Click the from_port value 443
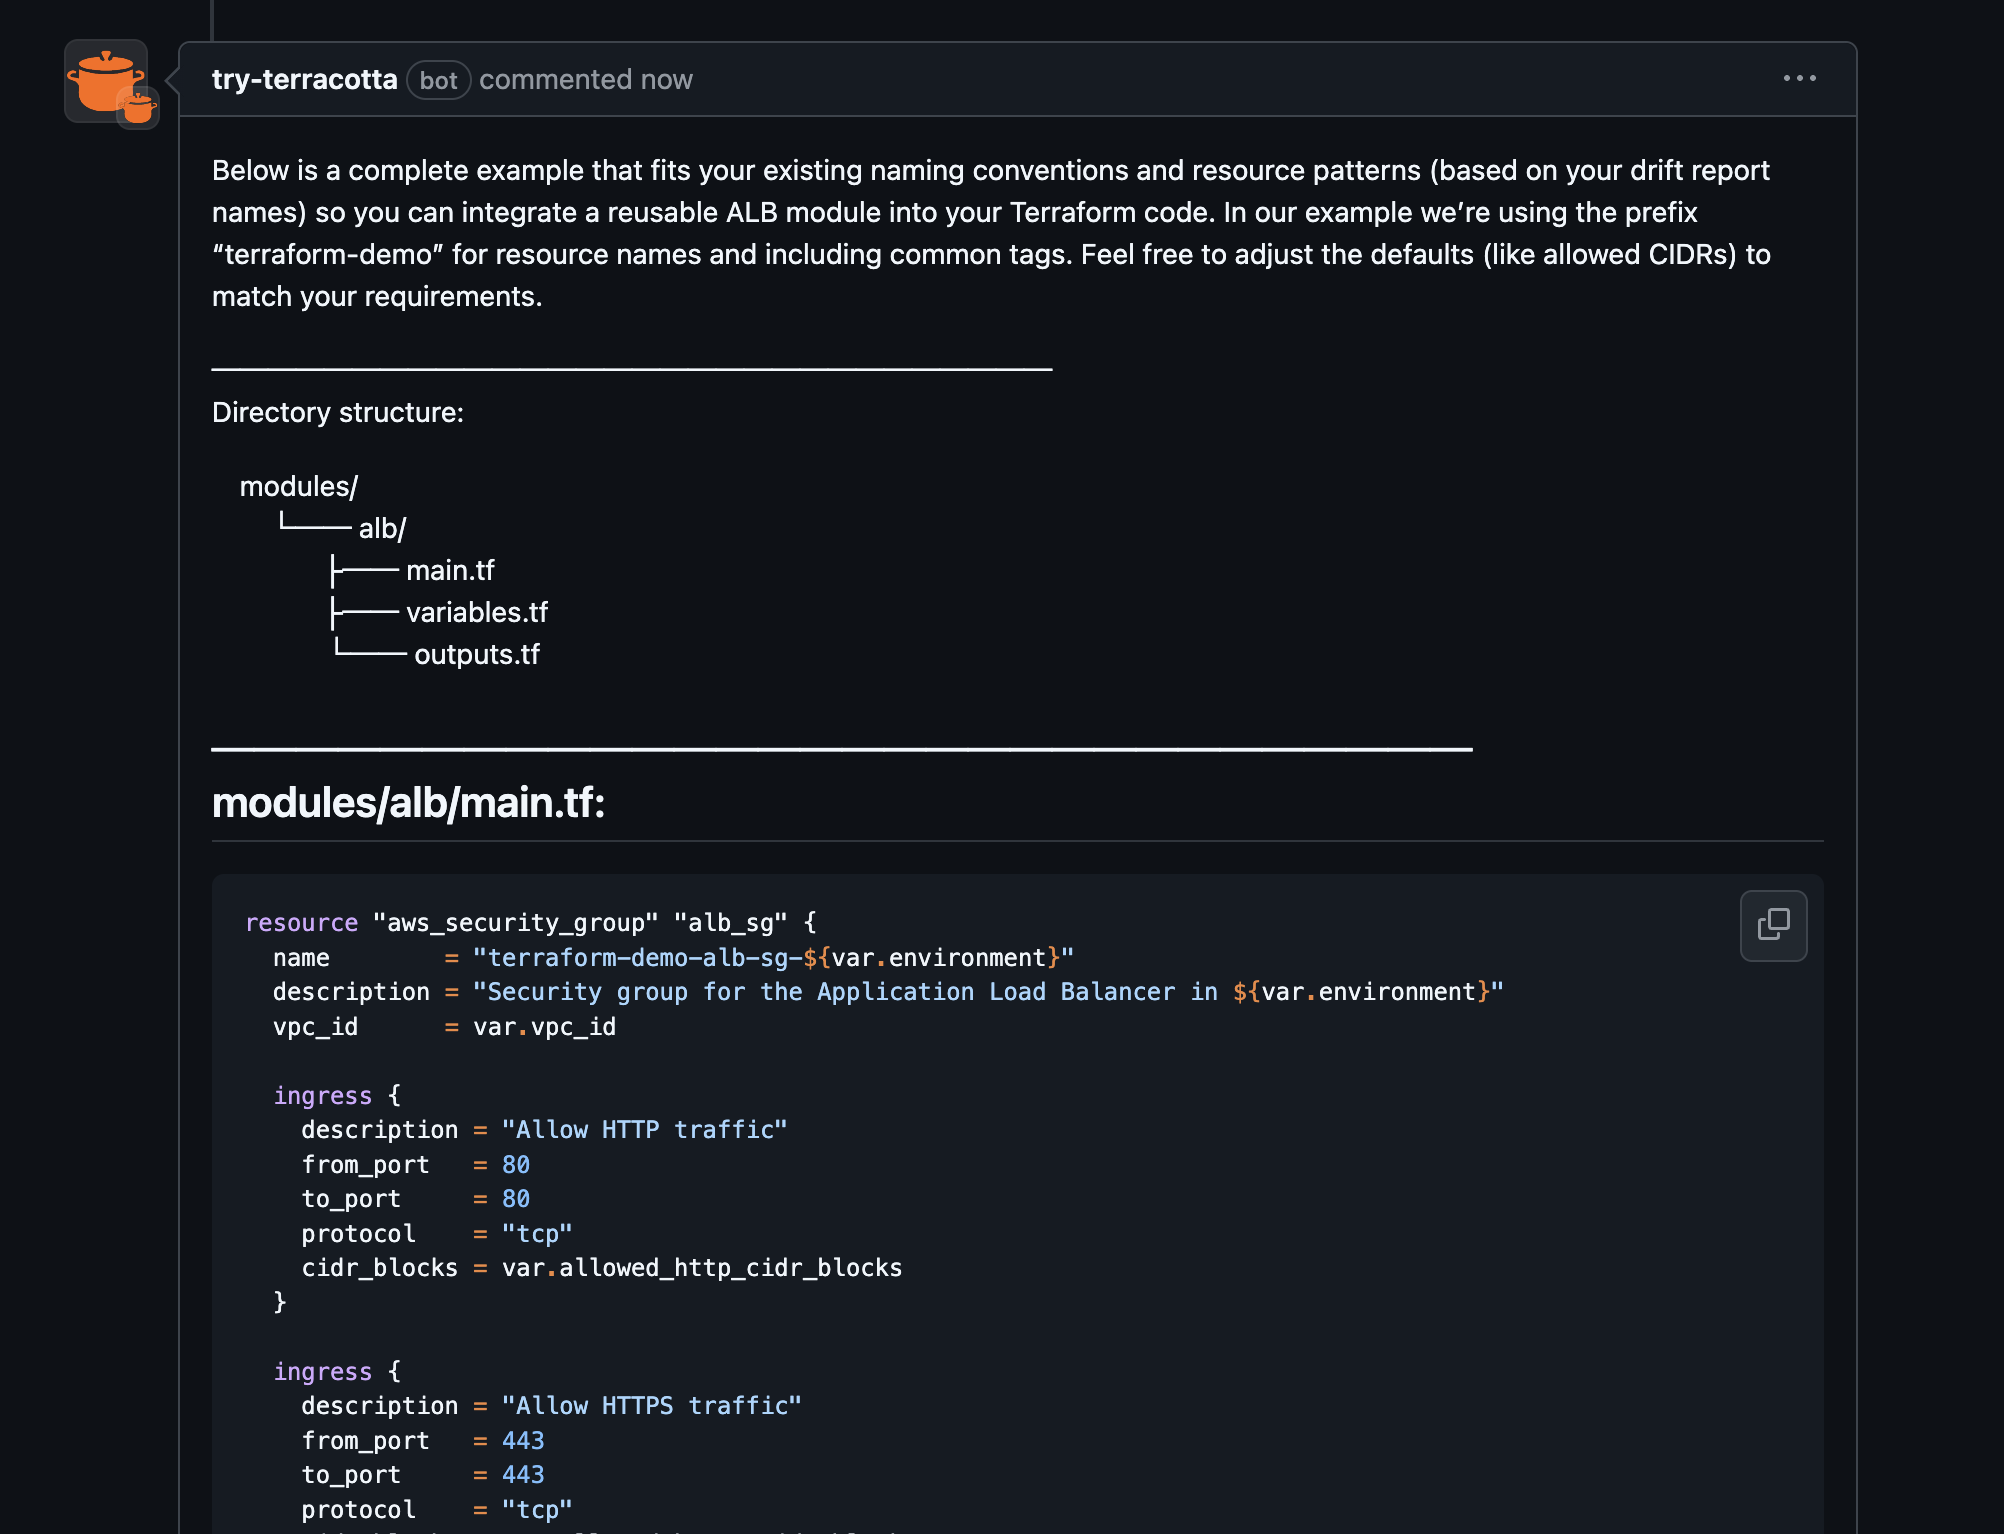The width and height of the screenshot is (2004, 1534). (x=522, y=1441)
